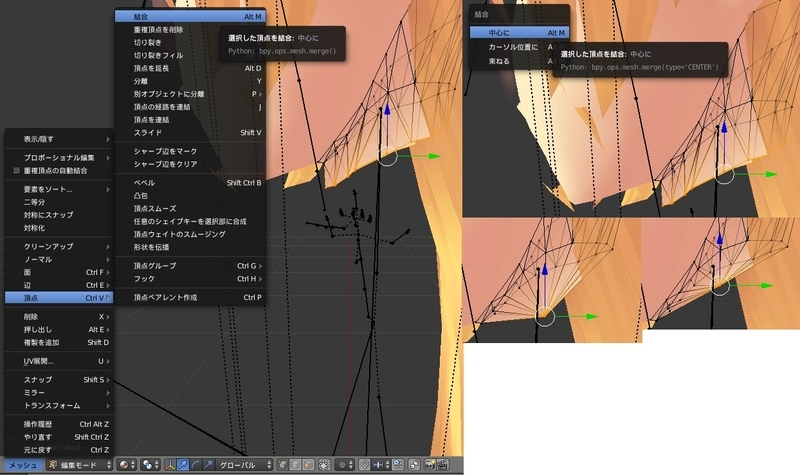Choose 頂点ペアレント作成 menu entry
The width and height of the screenshot is (800, 475).
[x=190, y=297]
